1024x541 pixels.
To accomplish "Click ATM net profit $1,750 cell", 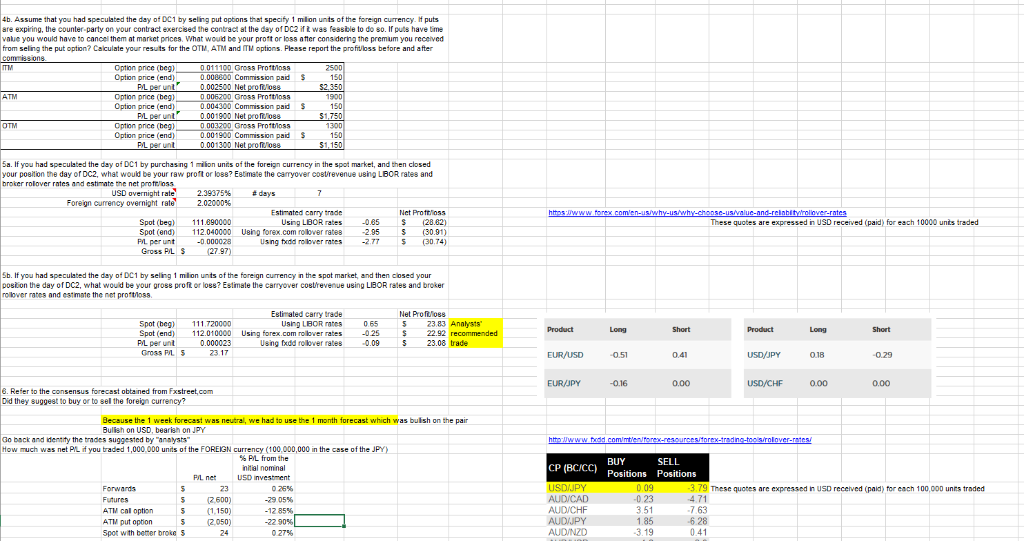I will (319, 116).
